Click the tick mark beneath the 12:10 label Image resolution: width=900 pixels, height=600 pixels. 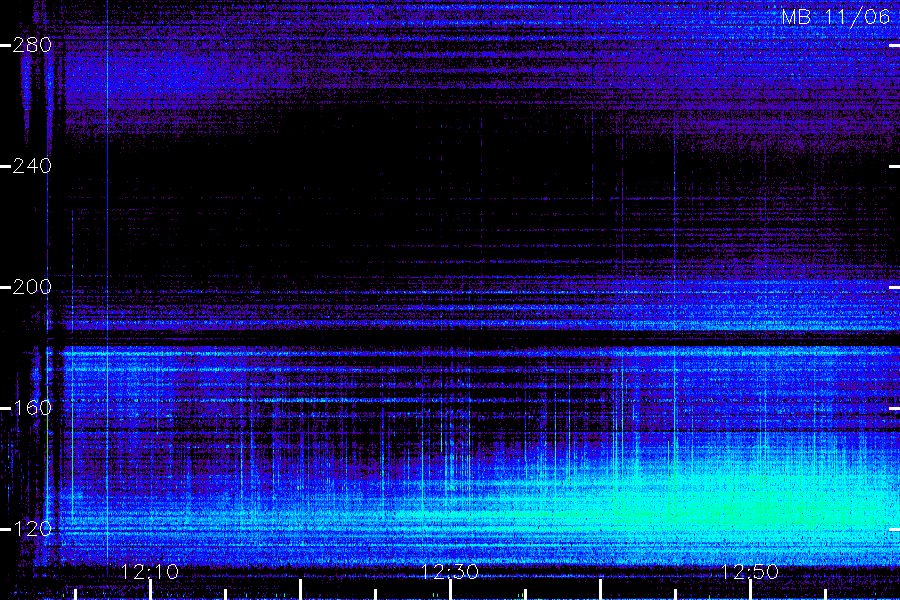[150, 590]
